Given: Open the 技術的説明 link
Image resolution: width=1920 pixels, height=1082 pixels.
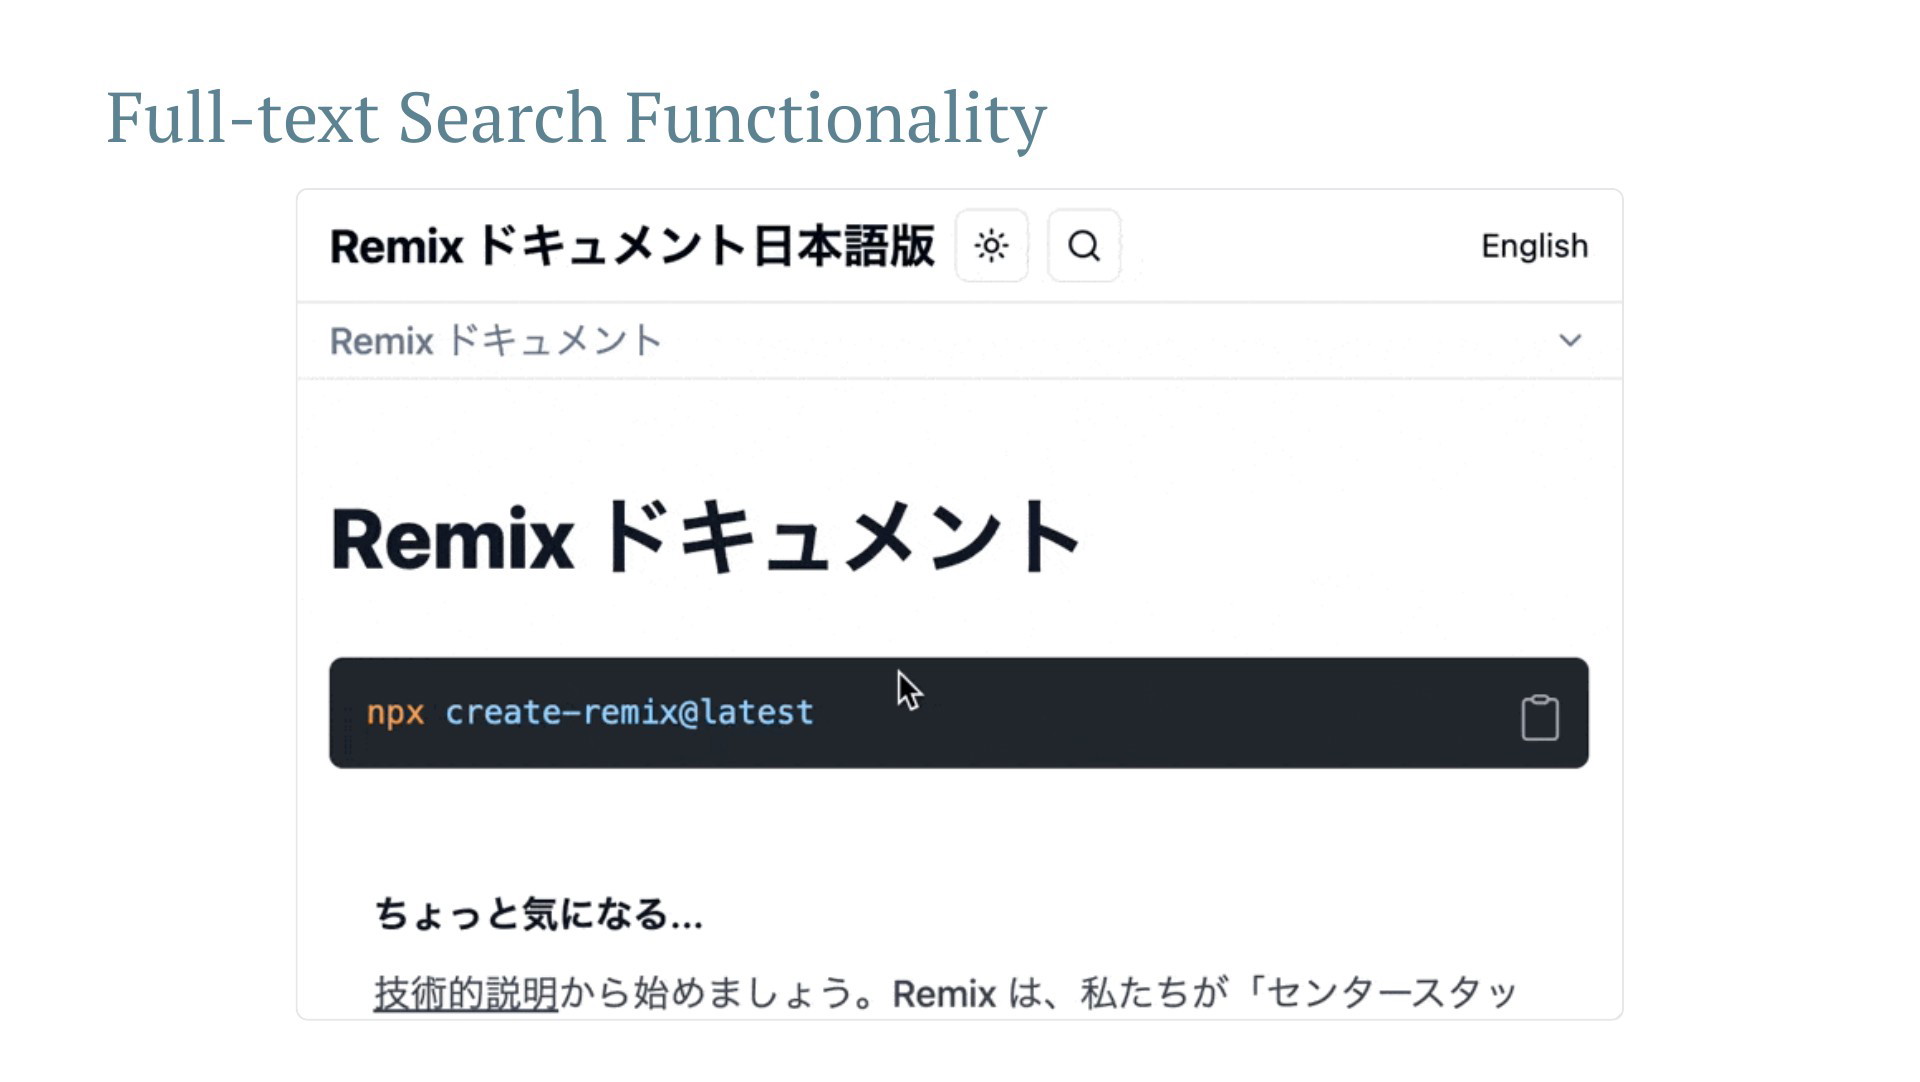Looking at the screenshot, I should click(466, 994).
